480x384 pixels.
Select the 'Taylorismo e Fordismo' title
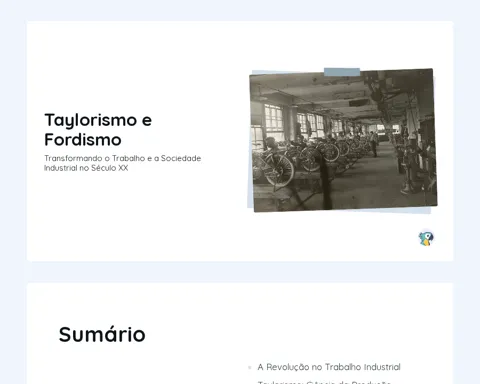(x=98, y=130)
